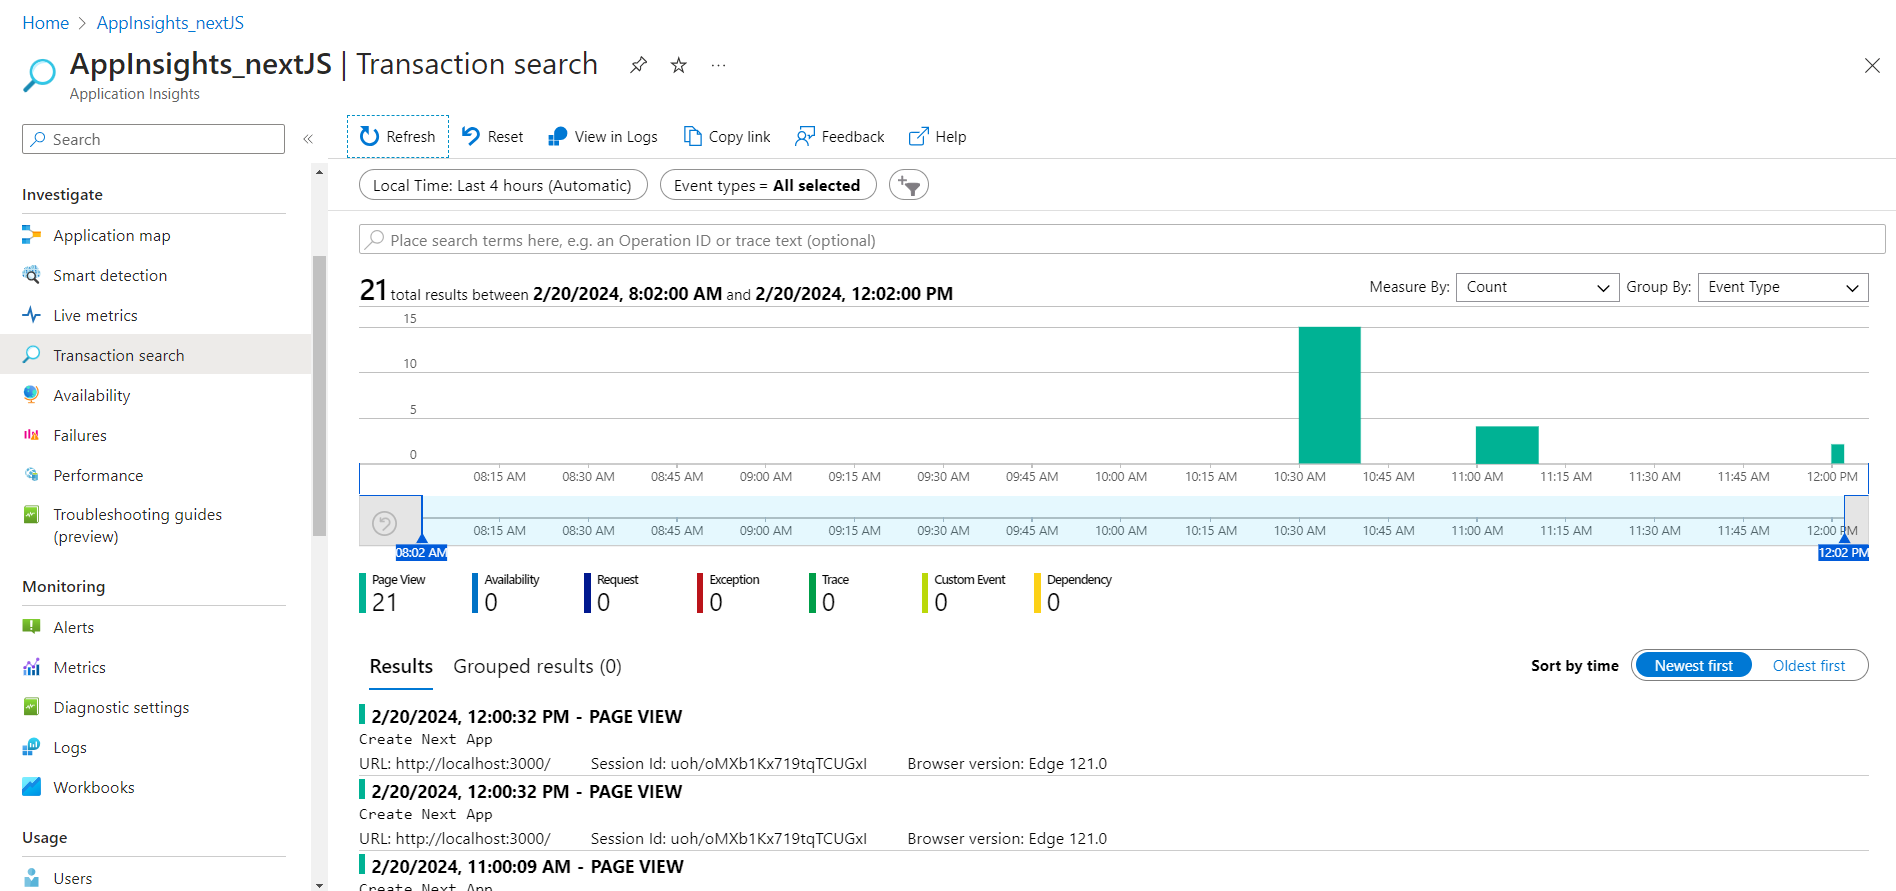The height and width of the screenshot is (891, 1896).
Task: Mark as favorite with the star icon
Action: point(679,65)
